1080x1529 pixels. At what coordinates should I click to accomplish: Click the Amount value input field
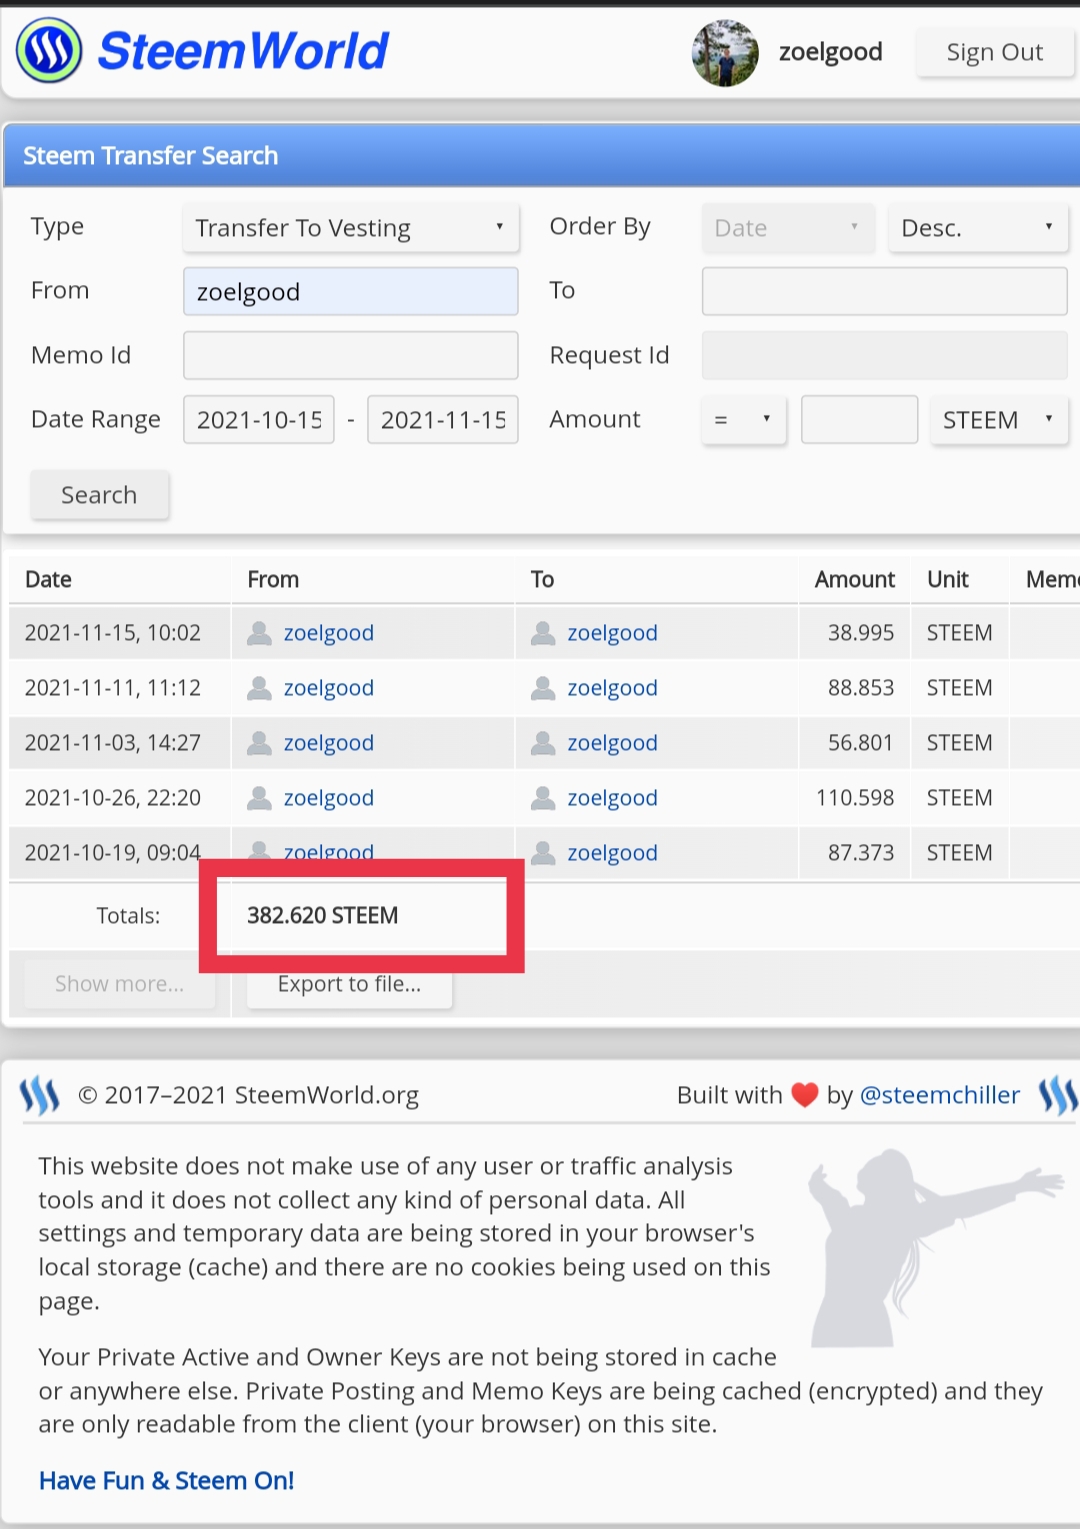coord(859,419)
